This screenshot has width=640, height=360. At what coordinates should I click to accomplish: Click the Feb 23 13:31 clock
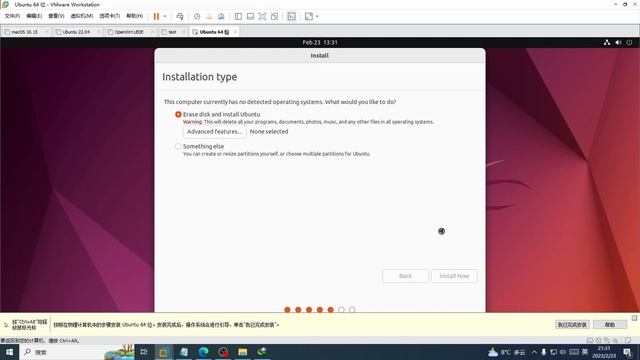(320, 42)
